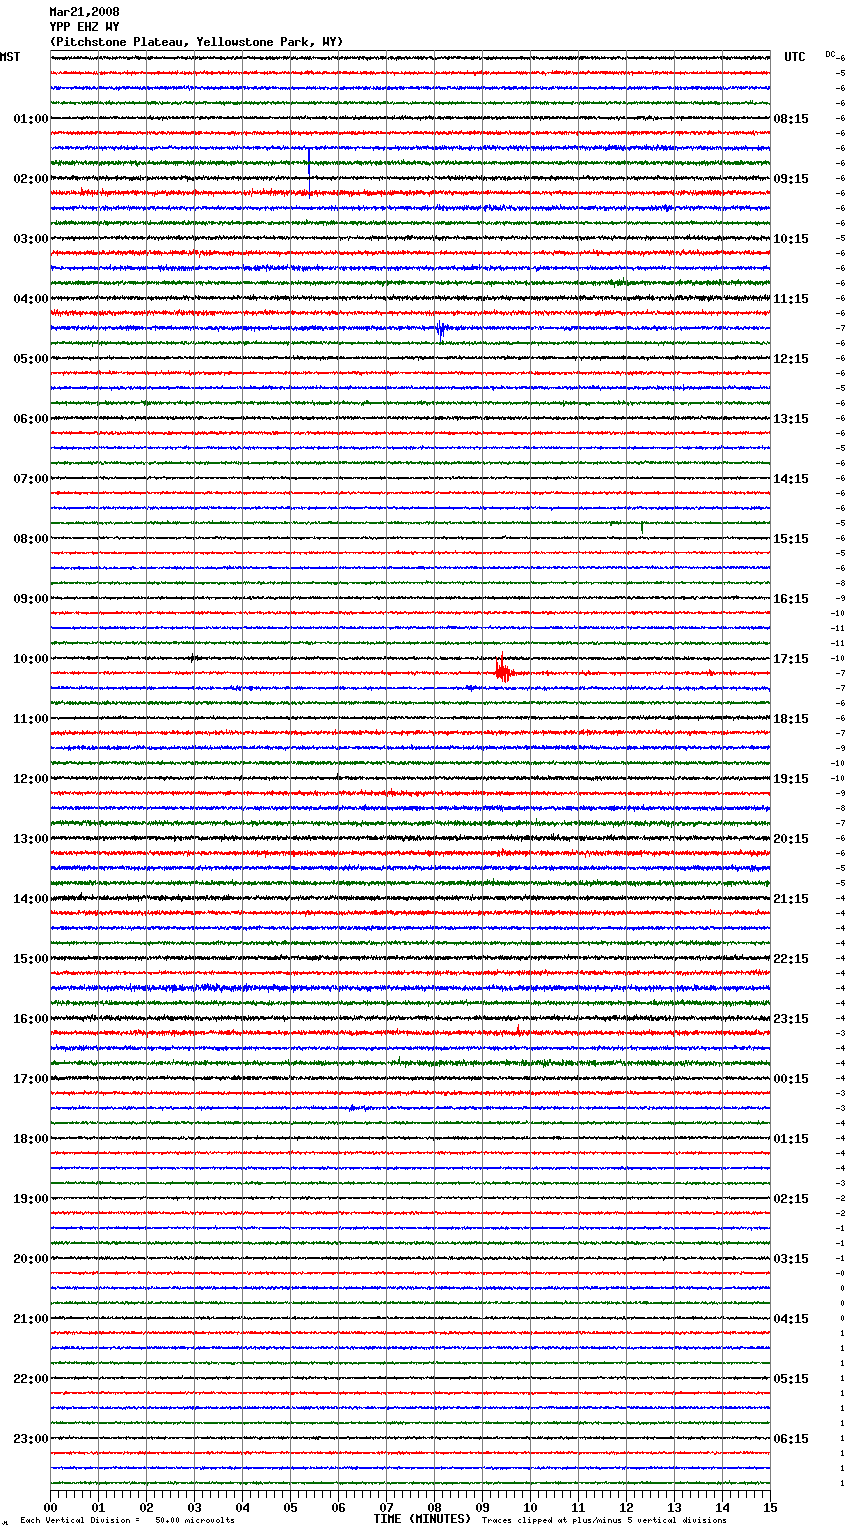Click the small green spike before 08:00 MST
The height and width of the screenshot is (1534, 850).
coord(642,526)
